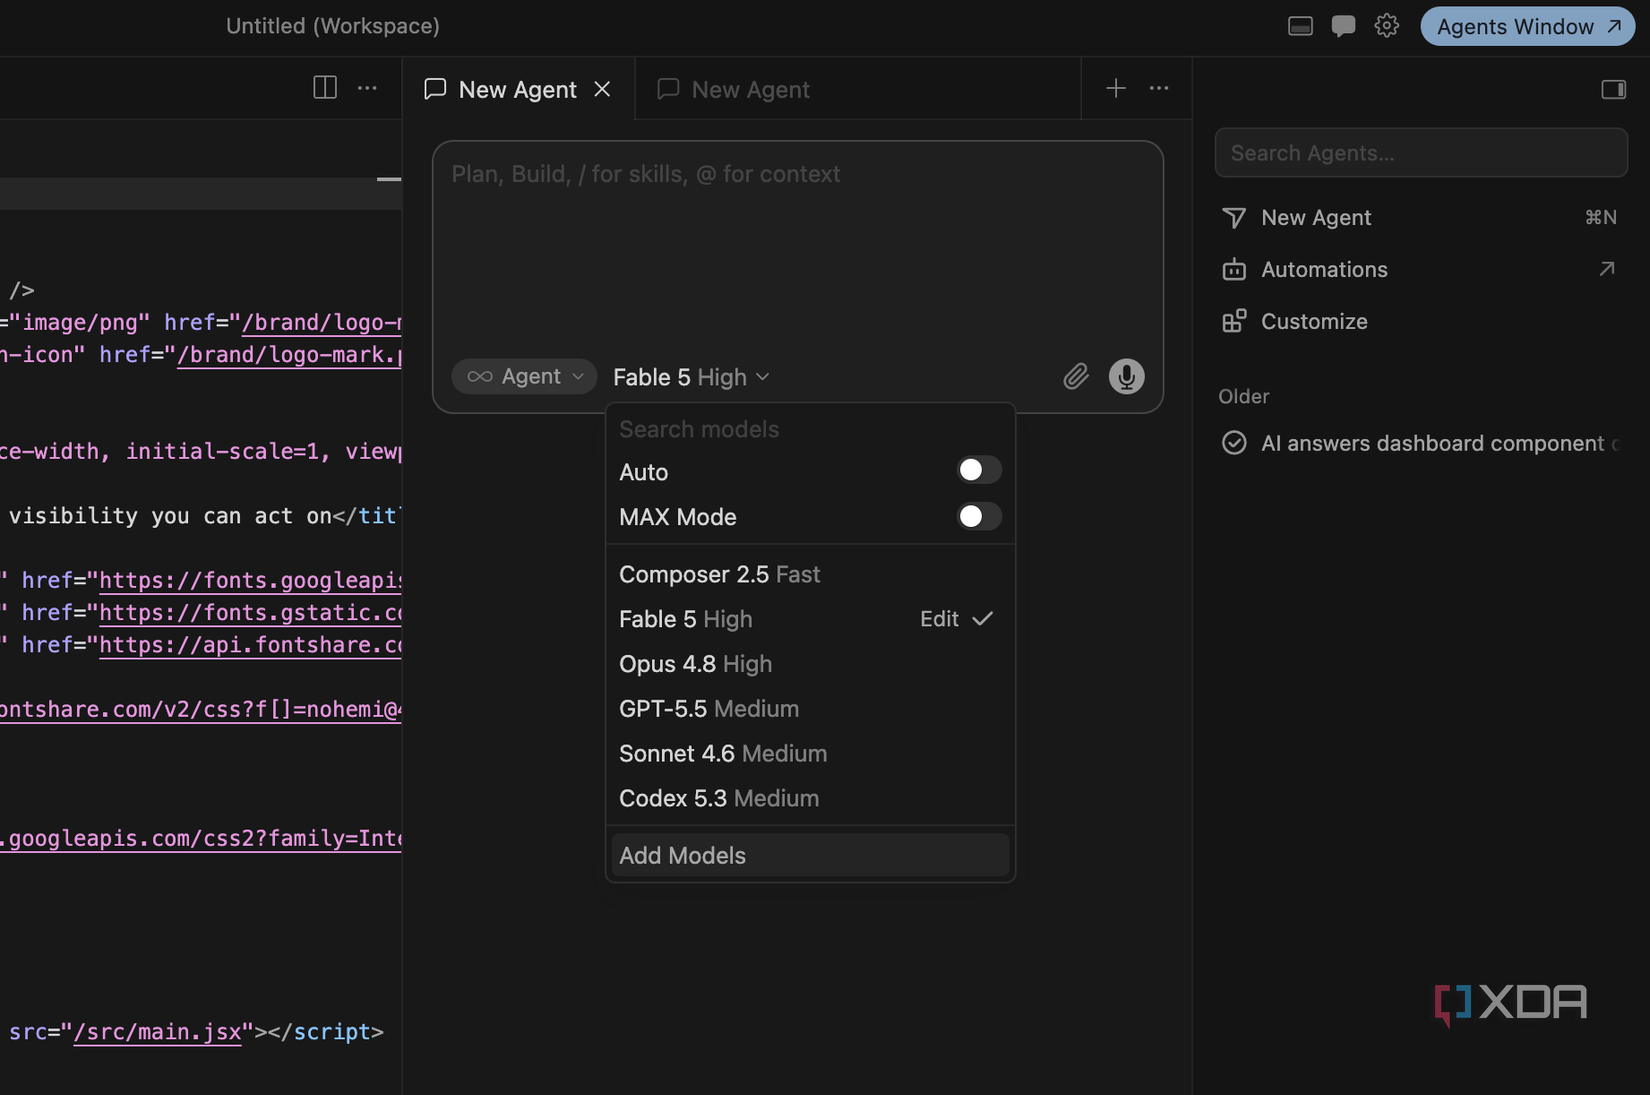Click the split editor icon
The height and width of the screenshot is (1095, 1650).
coord(325,88)
